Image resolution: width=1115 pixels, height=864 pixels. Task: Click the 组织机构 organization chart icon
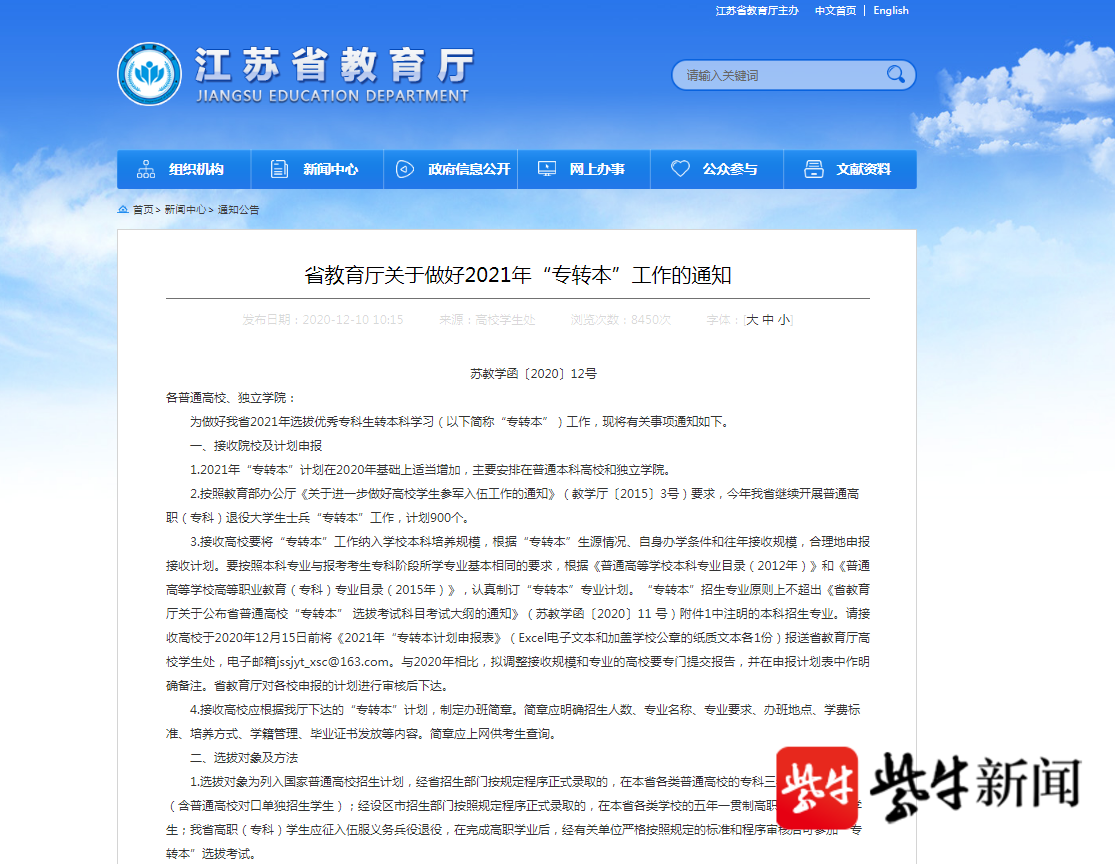146,169
